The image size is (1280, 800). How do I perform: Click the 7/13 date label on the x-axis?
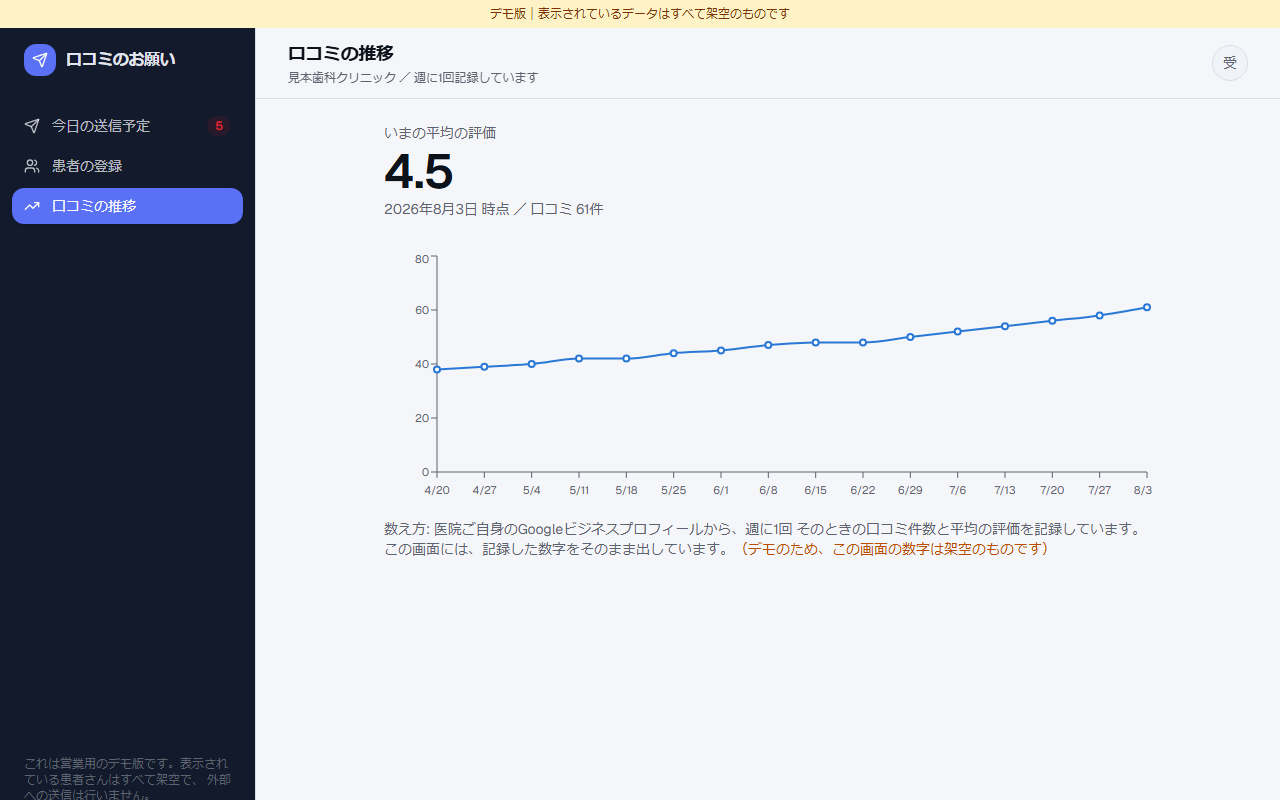1005,490
